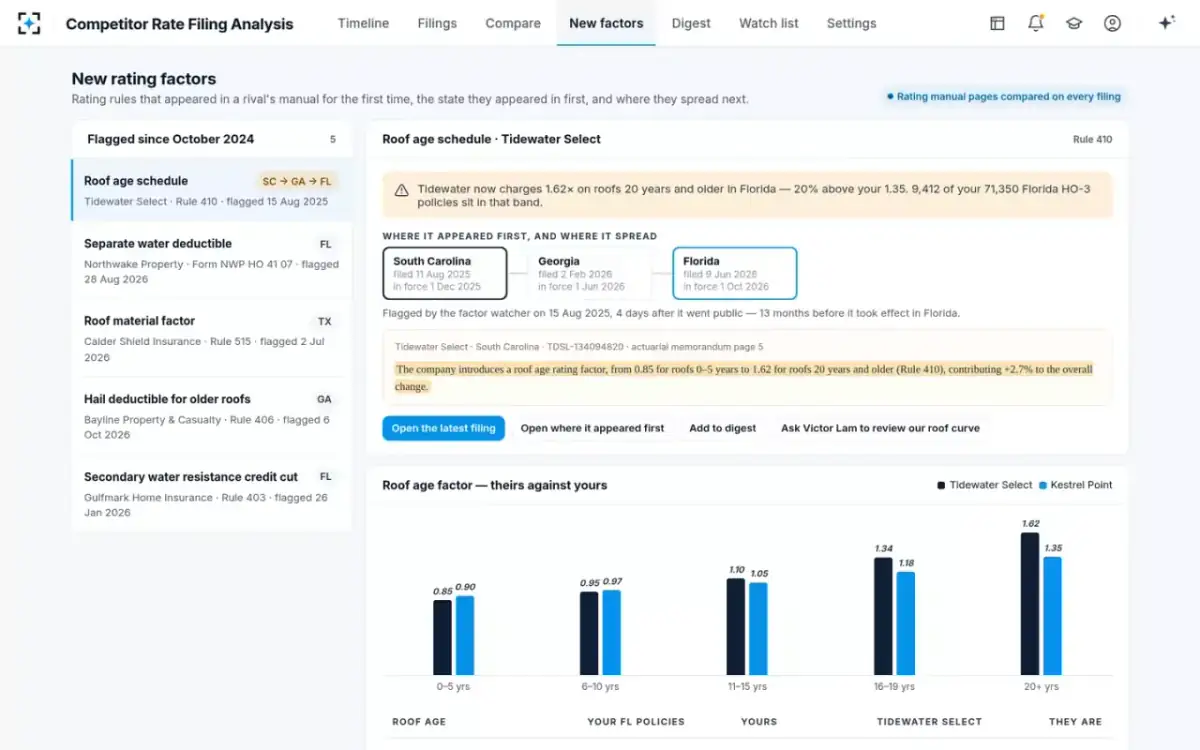
Task: Open the Compare tab
Action: tap(513, 23)
